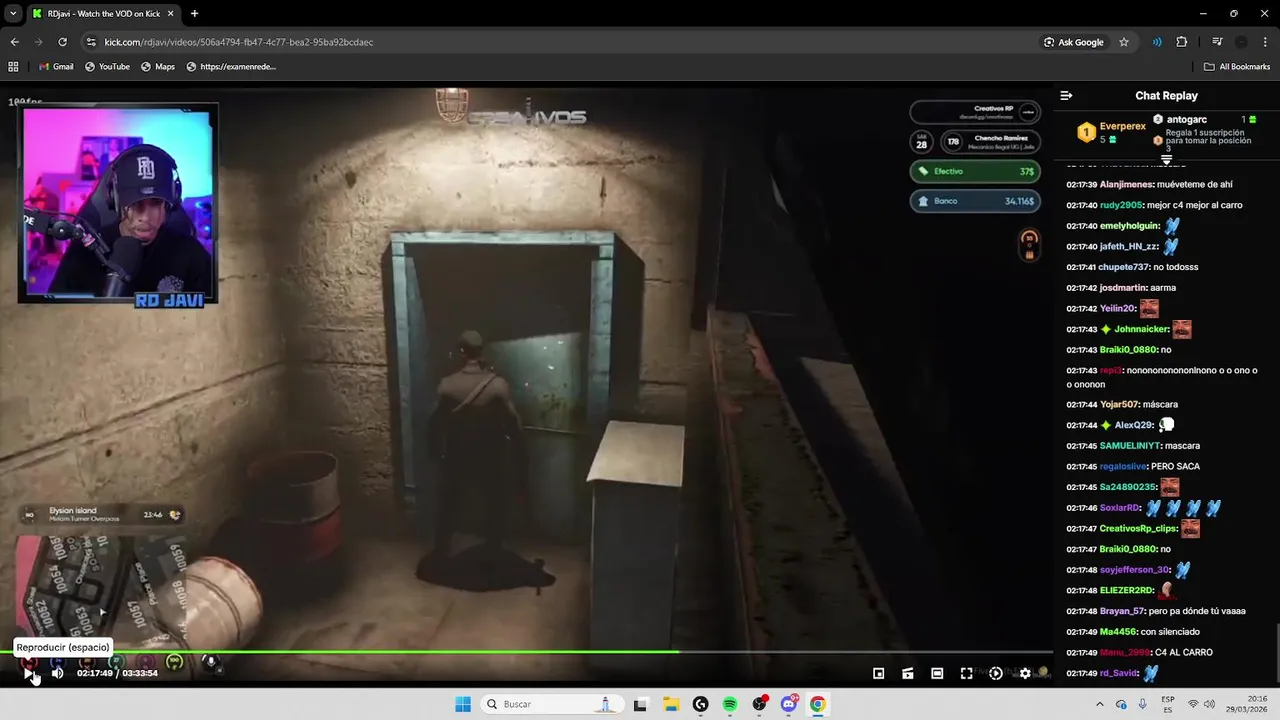The image size is (1280, 720).
Task: Open chat user rudy2905
Action: (1120, 205)
